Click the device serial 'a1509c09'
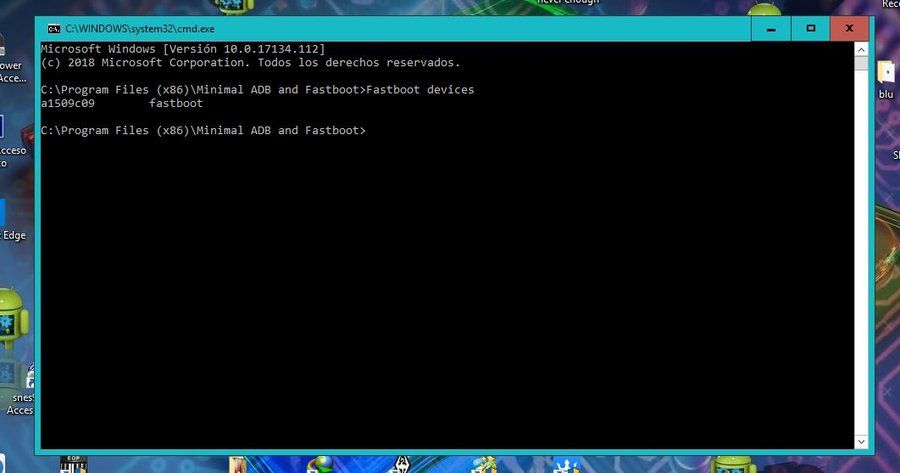 tap(68, 103)
